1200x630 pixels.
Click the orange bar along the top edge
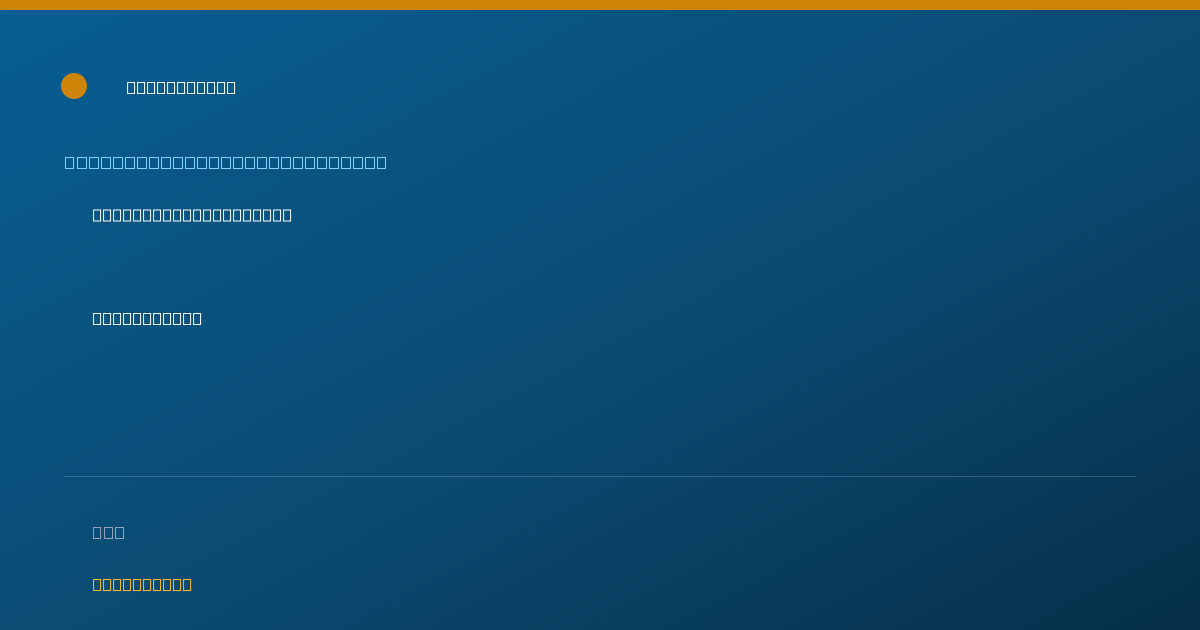pos(600,5)
